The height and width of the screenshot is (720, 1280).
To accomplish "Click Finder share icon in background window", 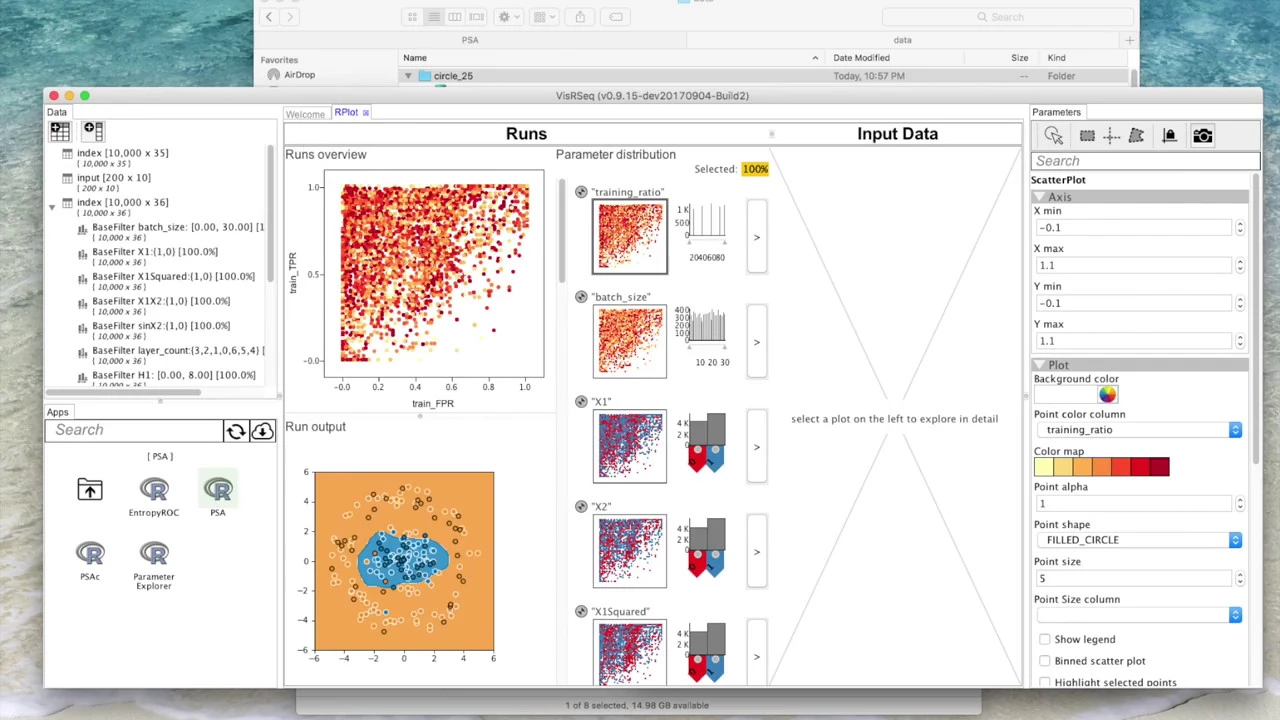I will click(x=580, y=17).
